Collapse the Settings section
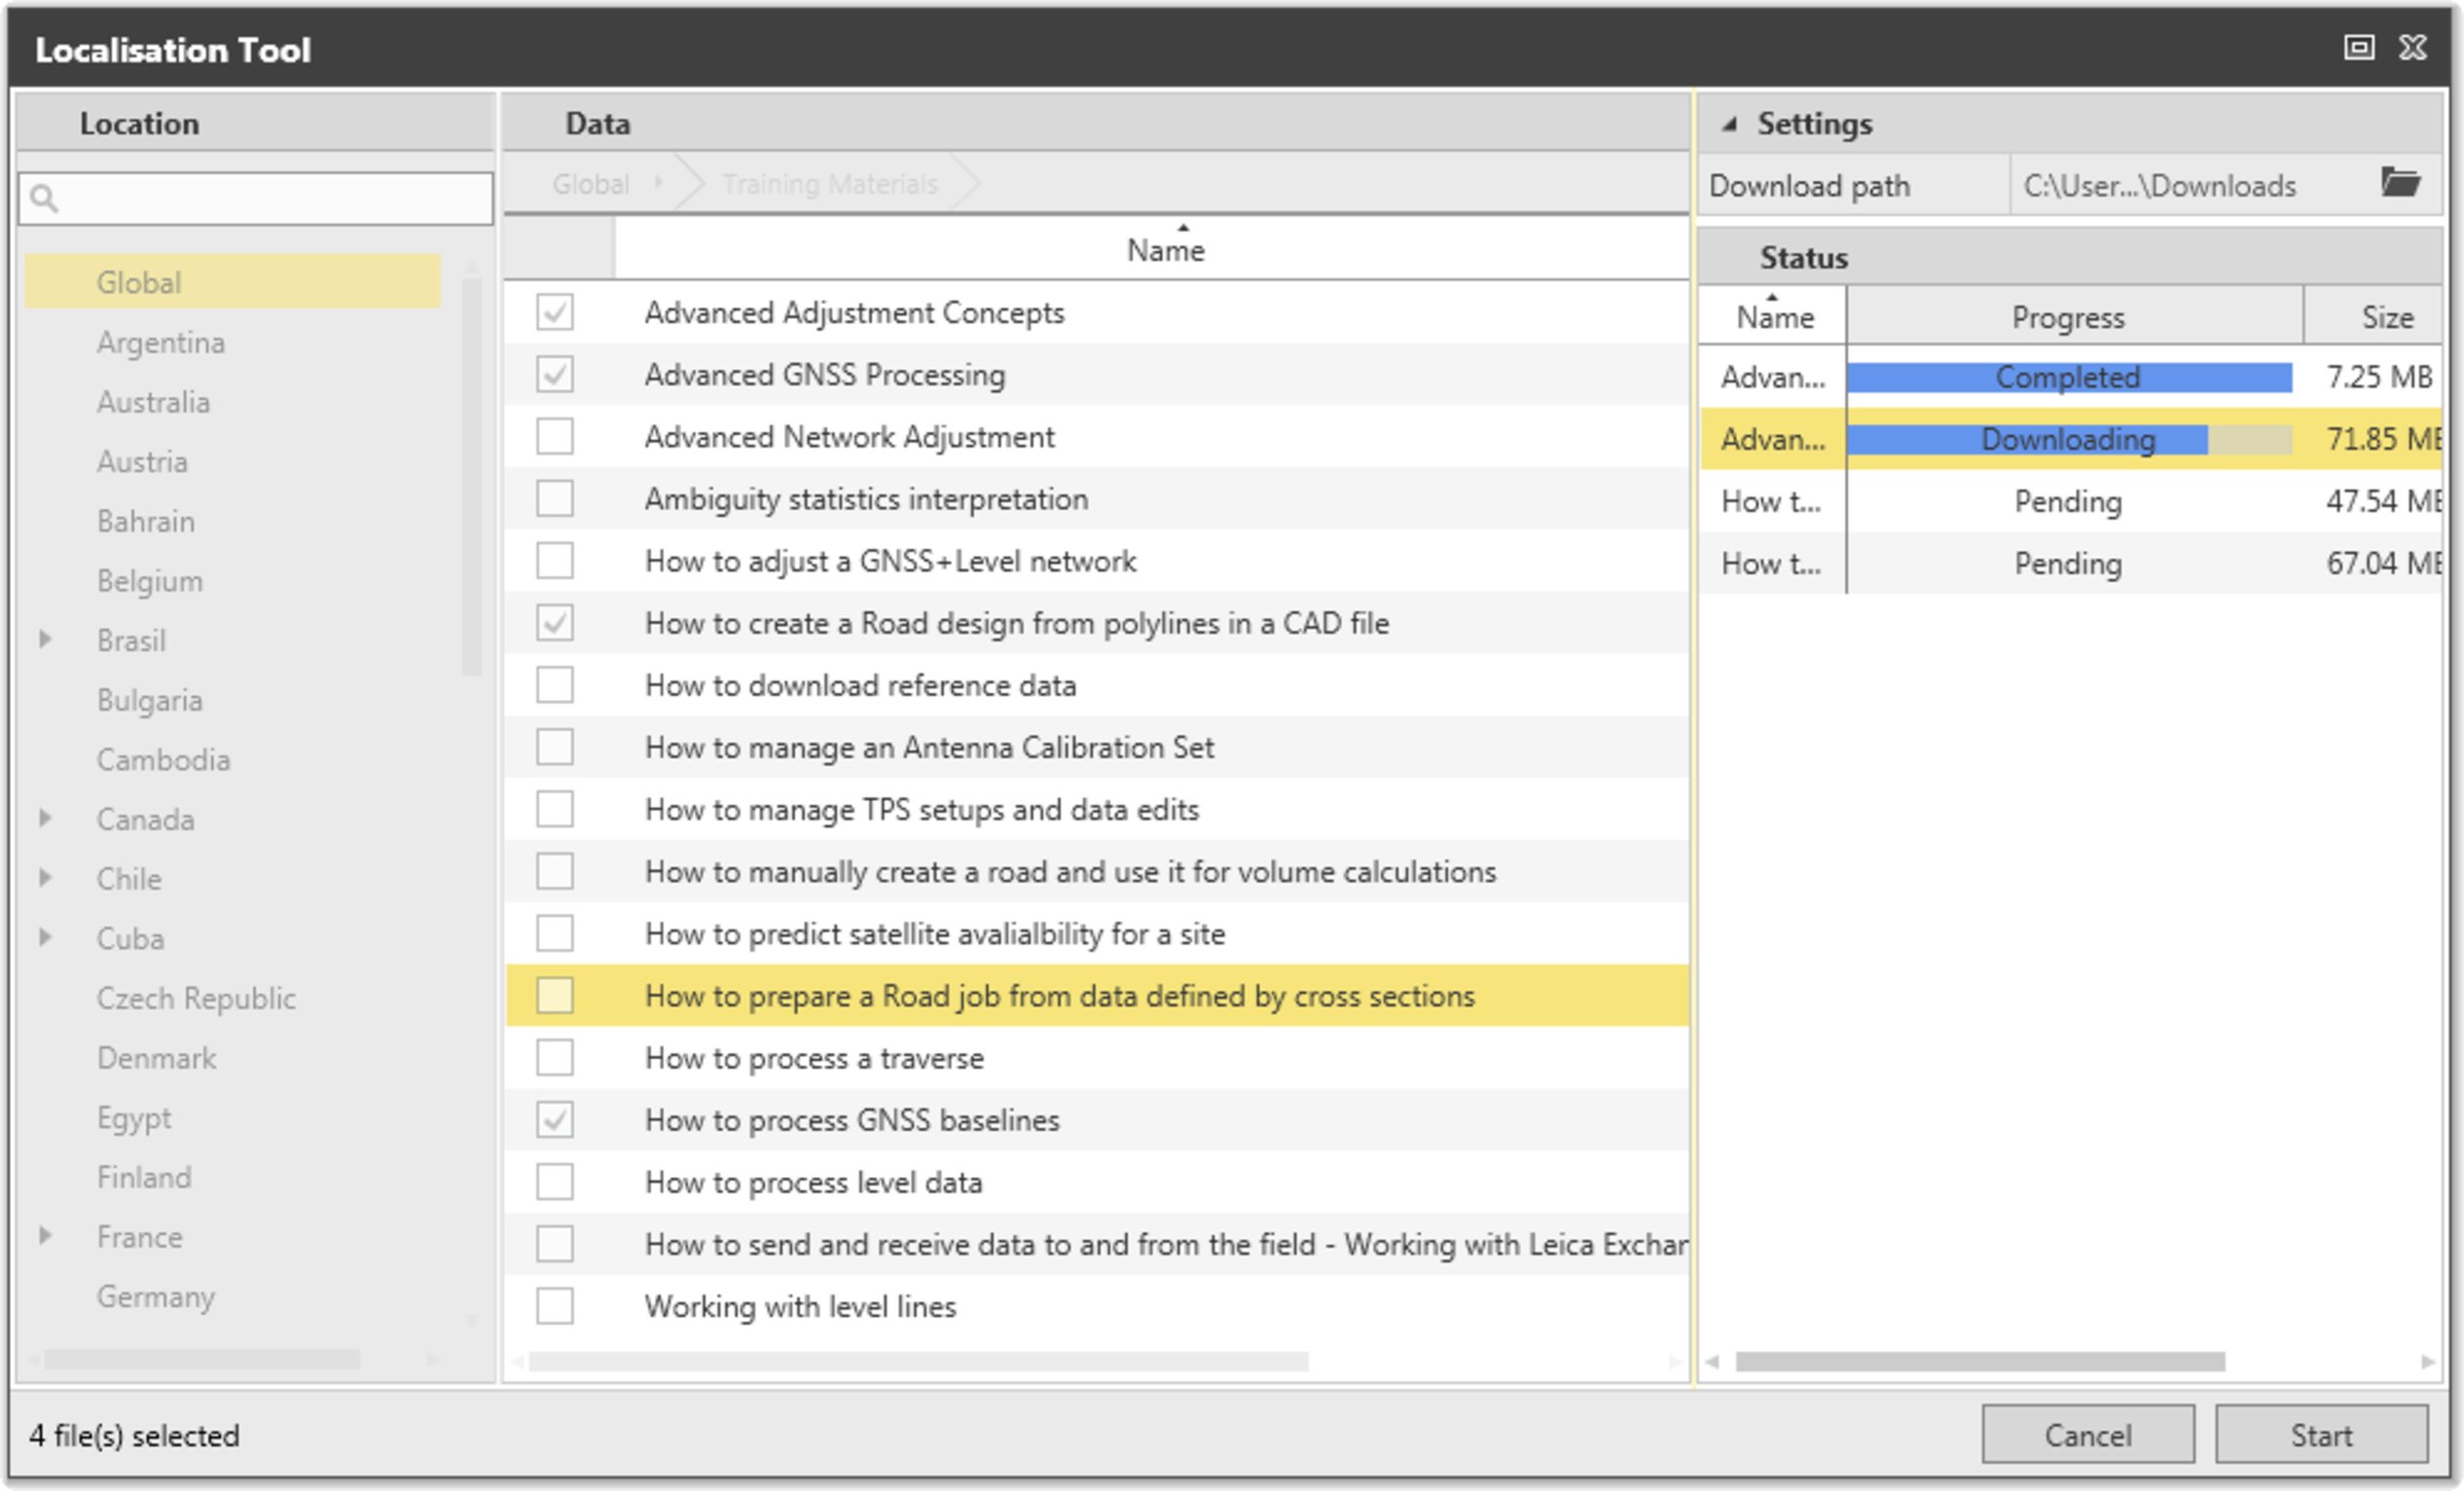Screen dimensions: 2464x1491 pos(1729,124)
